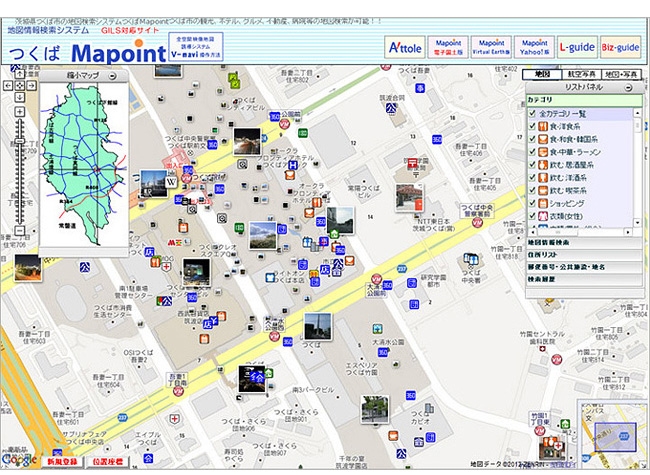Viewport: 650px width, 475px height.
Task: Click the 公 marker by 筑波合同 building
Action: (391, 109)
